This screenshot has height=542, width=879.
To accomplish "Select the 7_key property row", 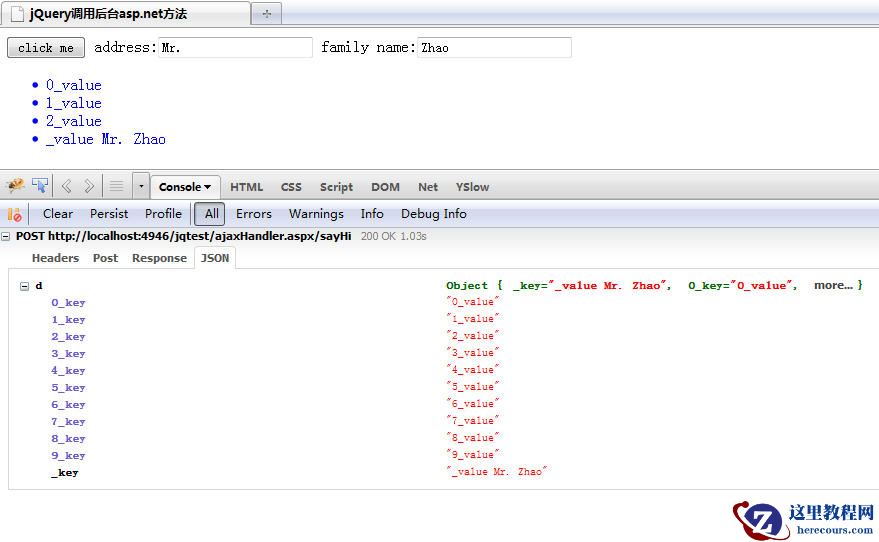I will click(68, 421).
